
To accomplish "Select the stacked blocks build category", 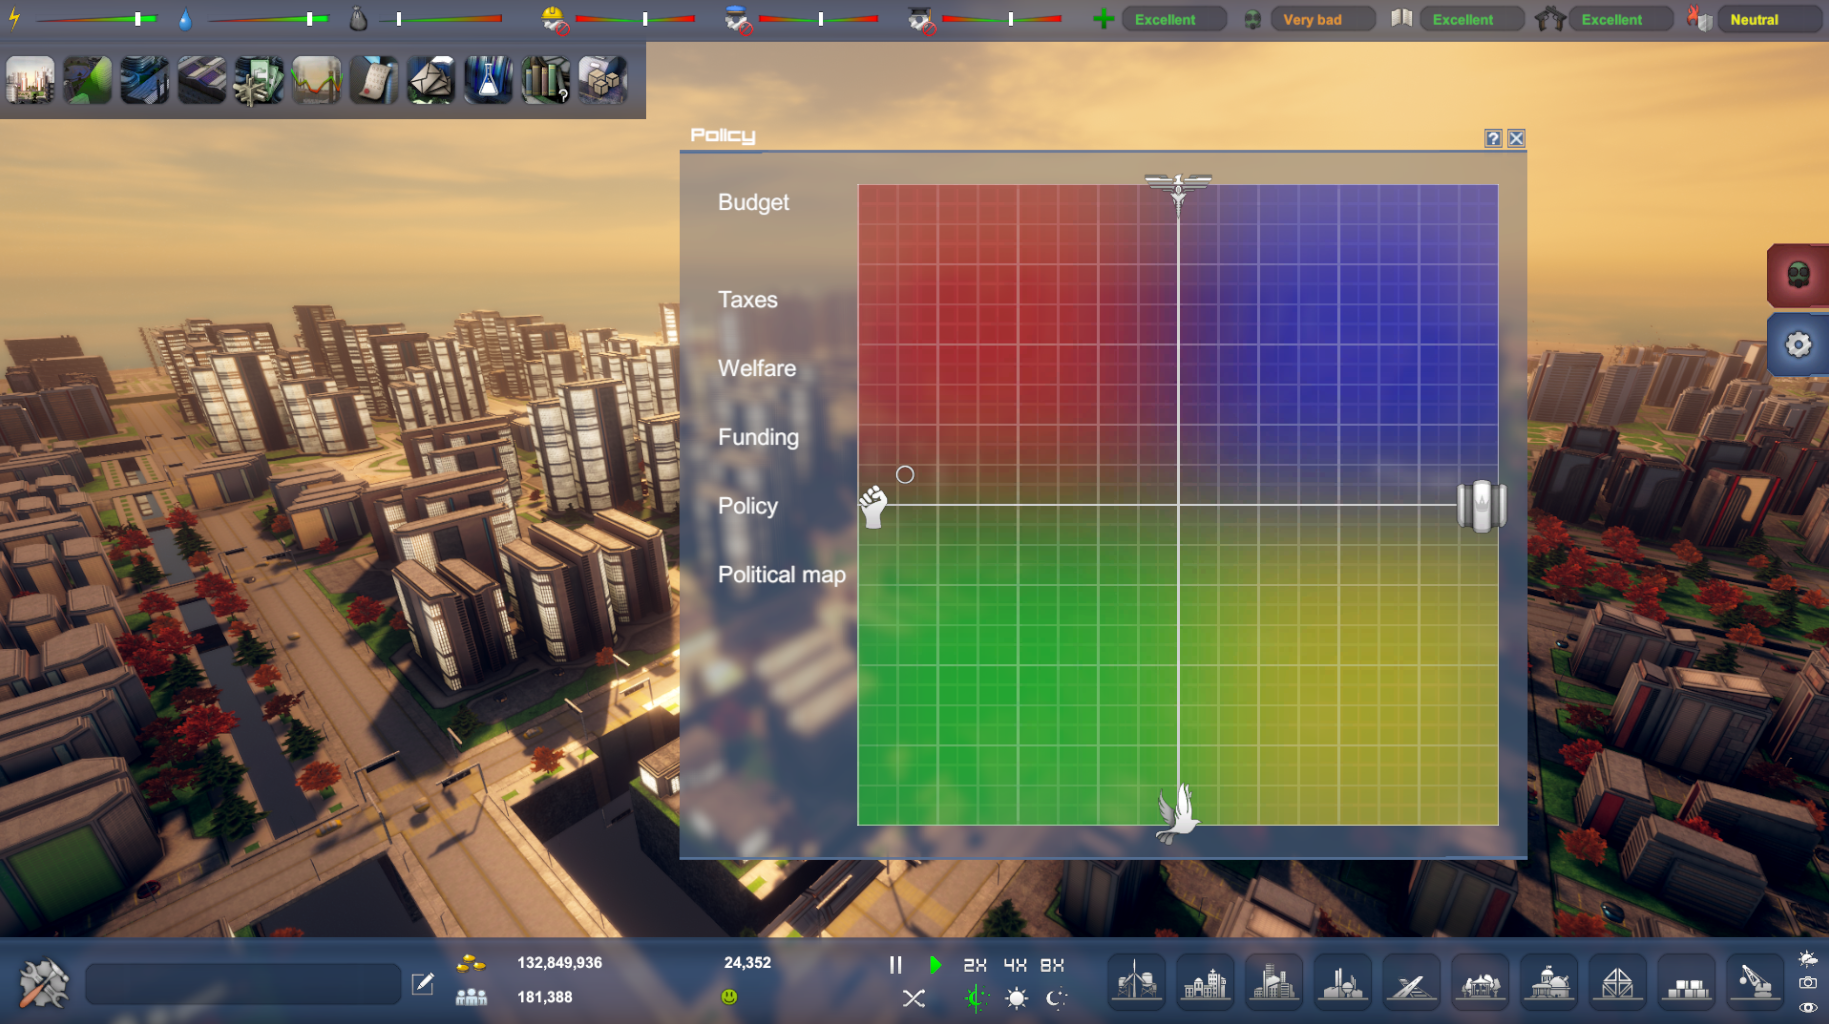I will coord(1687,982).
